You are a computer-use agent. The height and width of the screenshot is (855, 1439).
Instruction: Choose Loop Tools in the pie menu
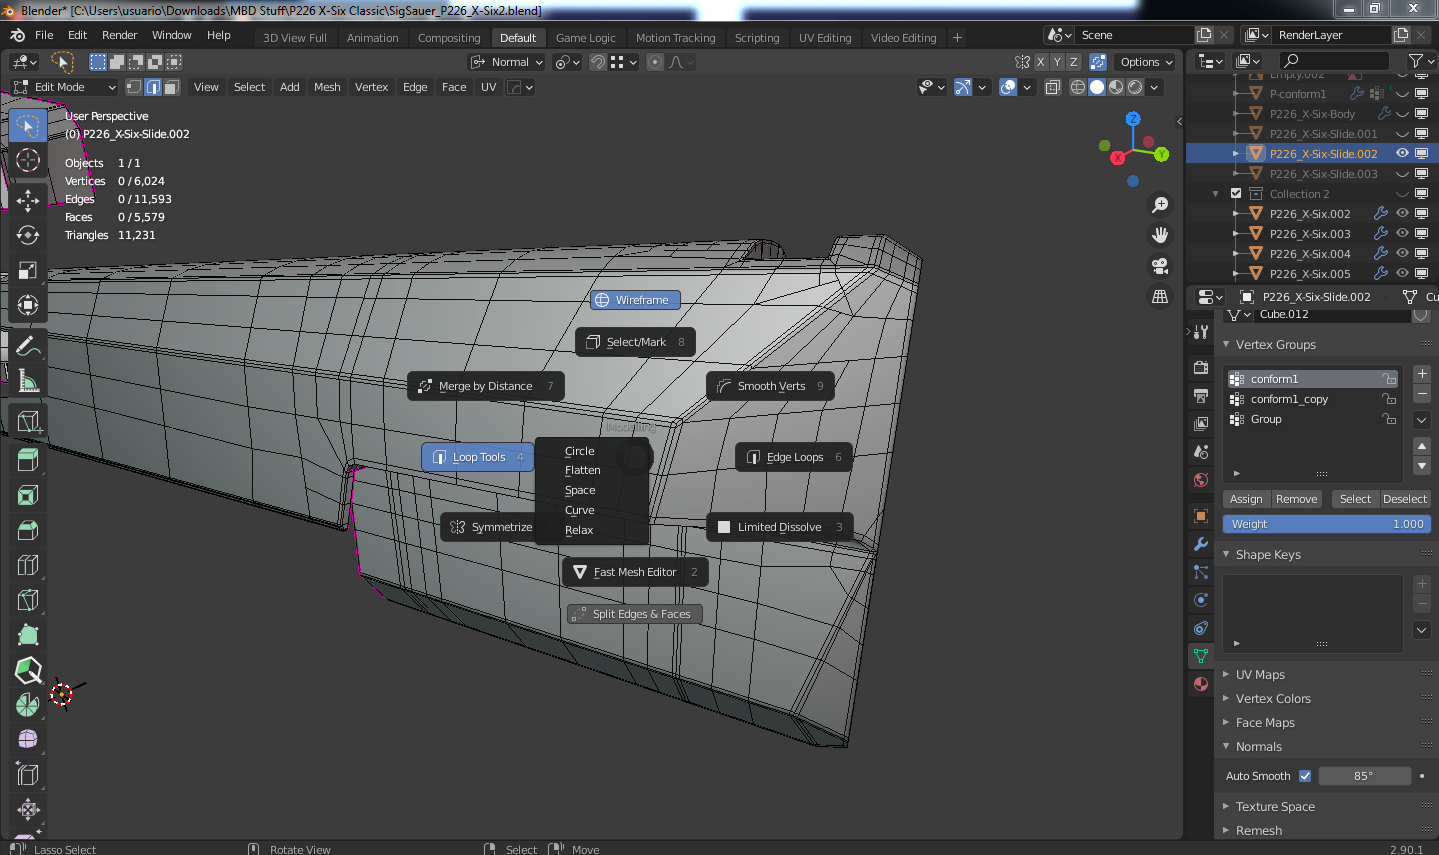click(478, 457)
